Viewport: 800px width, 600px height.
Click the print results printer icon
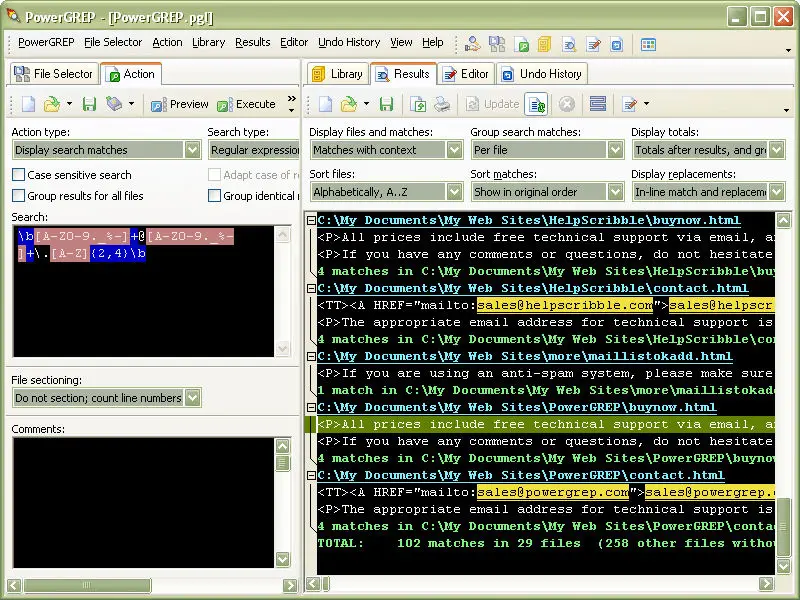coord(442,104)
